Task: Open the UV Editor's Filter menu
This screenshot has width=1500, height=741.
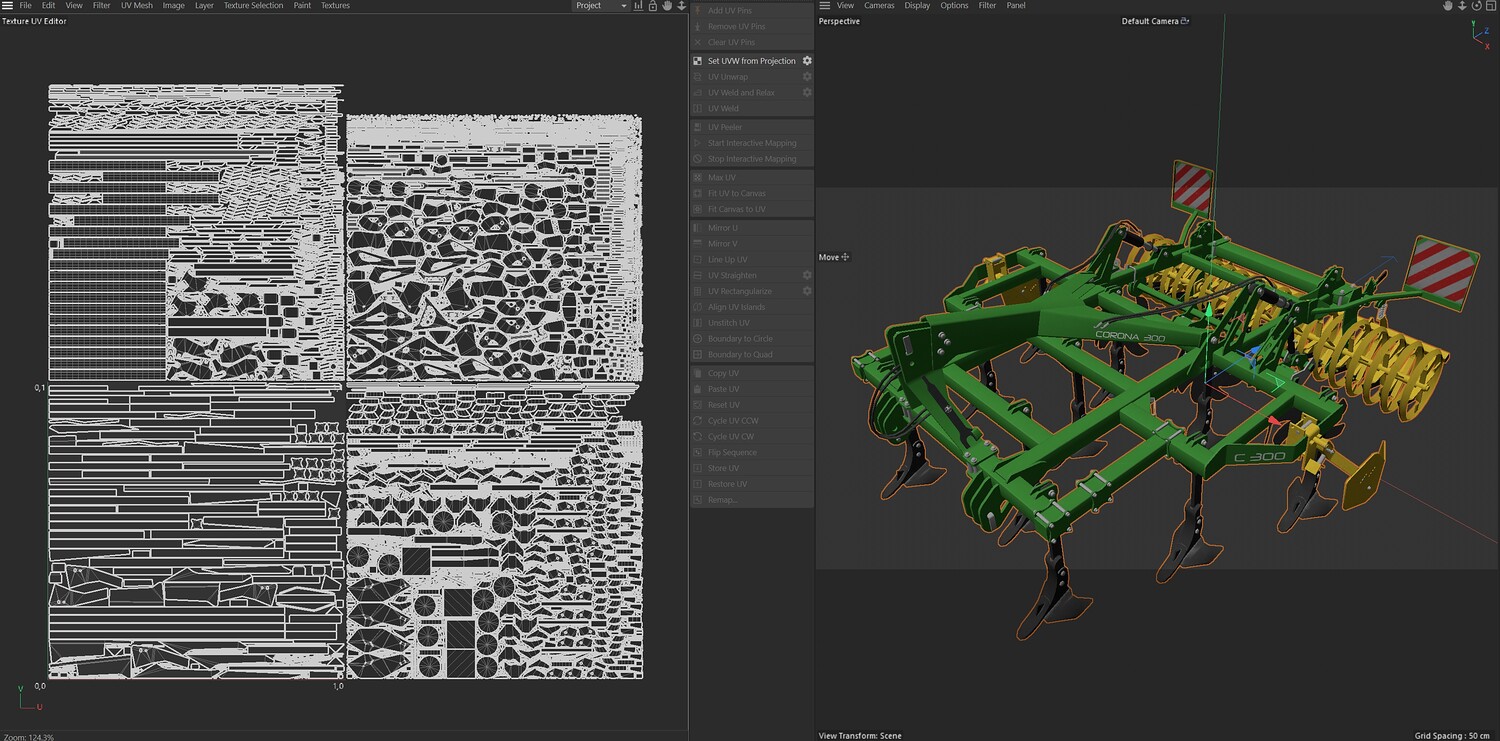Action: pos(102,5)
